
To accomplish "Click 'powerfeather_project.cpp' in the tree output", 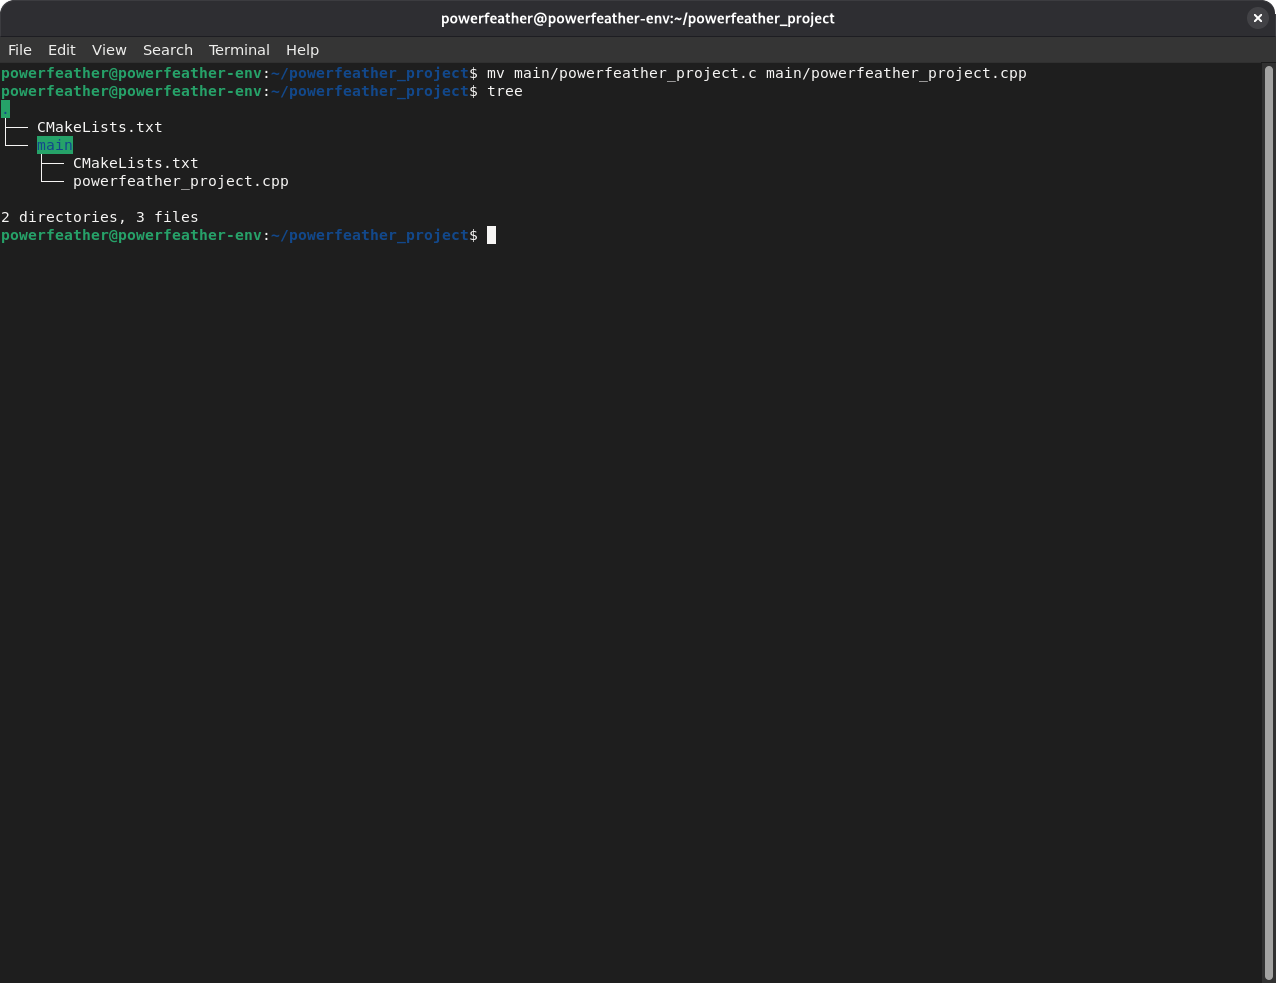I will tap(181, 181).
